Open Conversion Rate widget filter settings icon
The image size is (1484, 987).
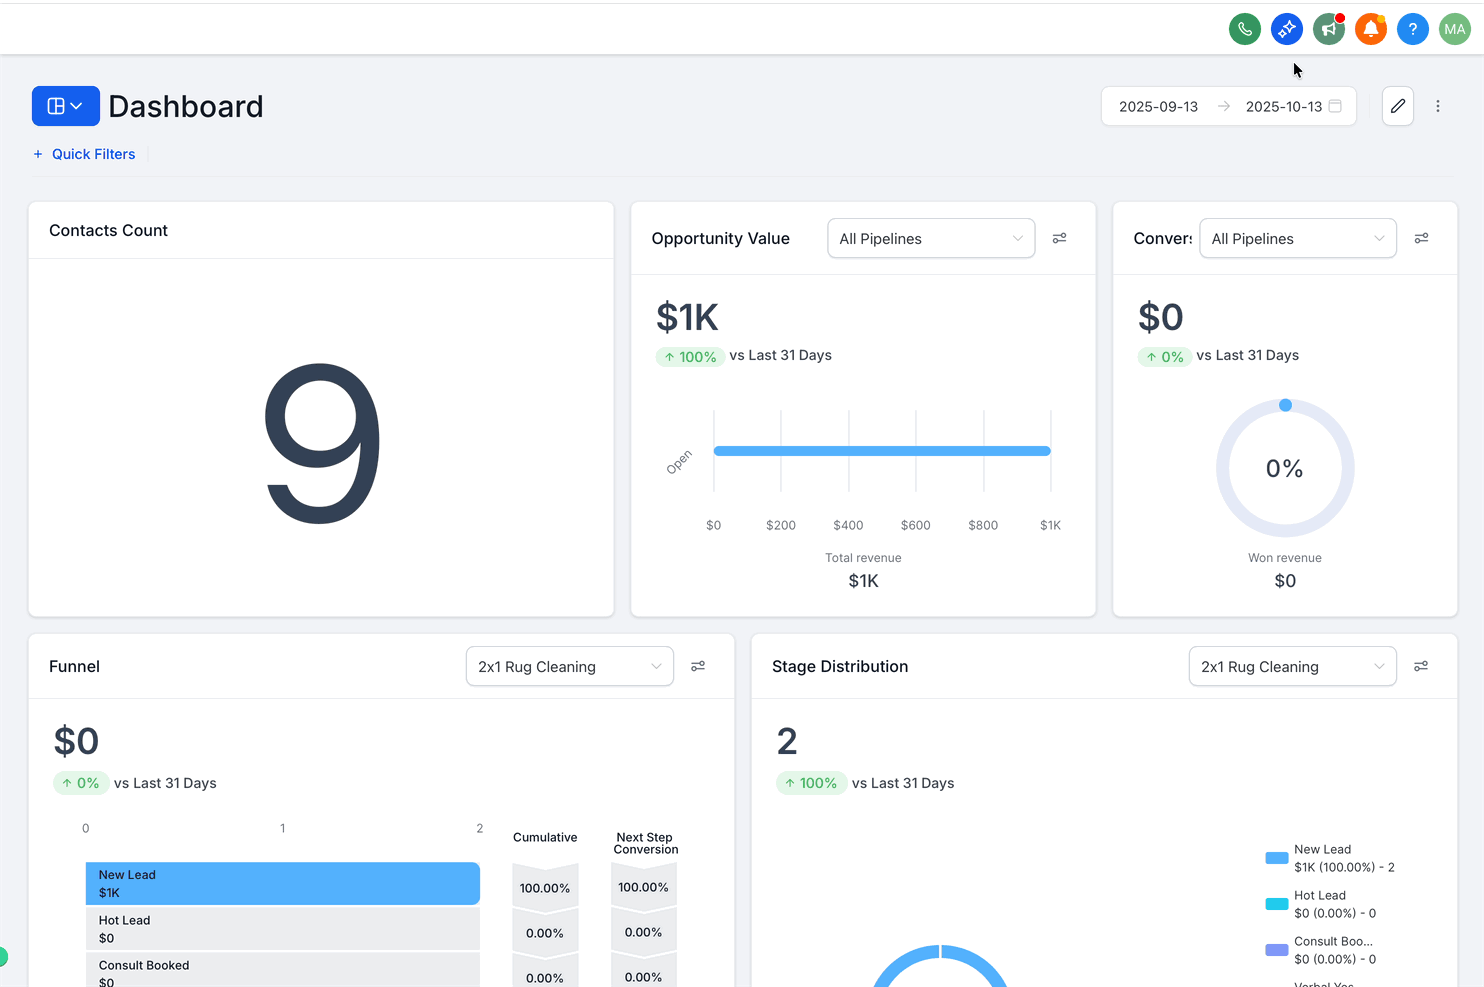[x=1421, y=238]
